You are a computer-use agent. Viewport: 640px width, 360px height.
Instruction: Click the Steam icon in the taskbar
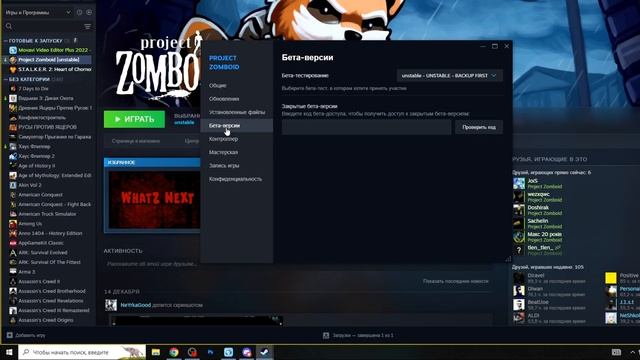click(264, 352)
